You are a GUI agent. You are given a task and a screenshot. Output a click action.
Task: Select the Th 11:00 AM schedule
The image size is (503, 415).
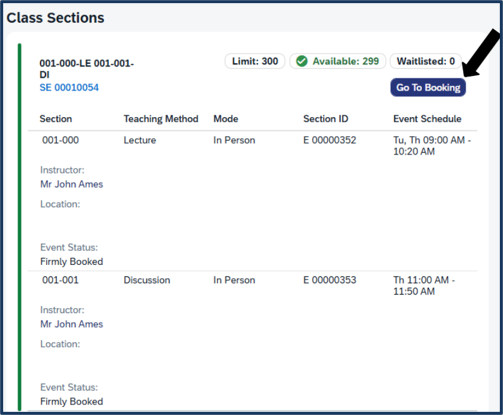click(424, 286)
